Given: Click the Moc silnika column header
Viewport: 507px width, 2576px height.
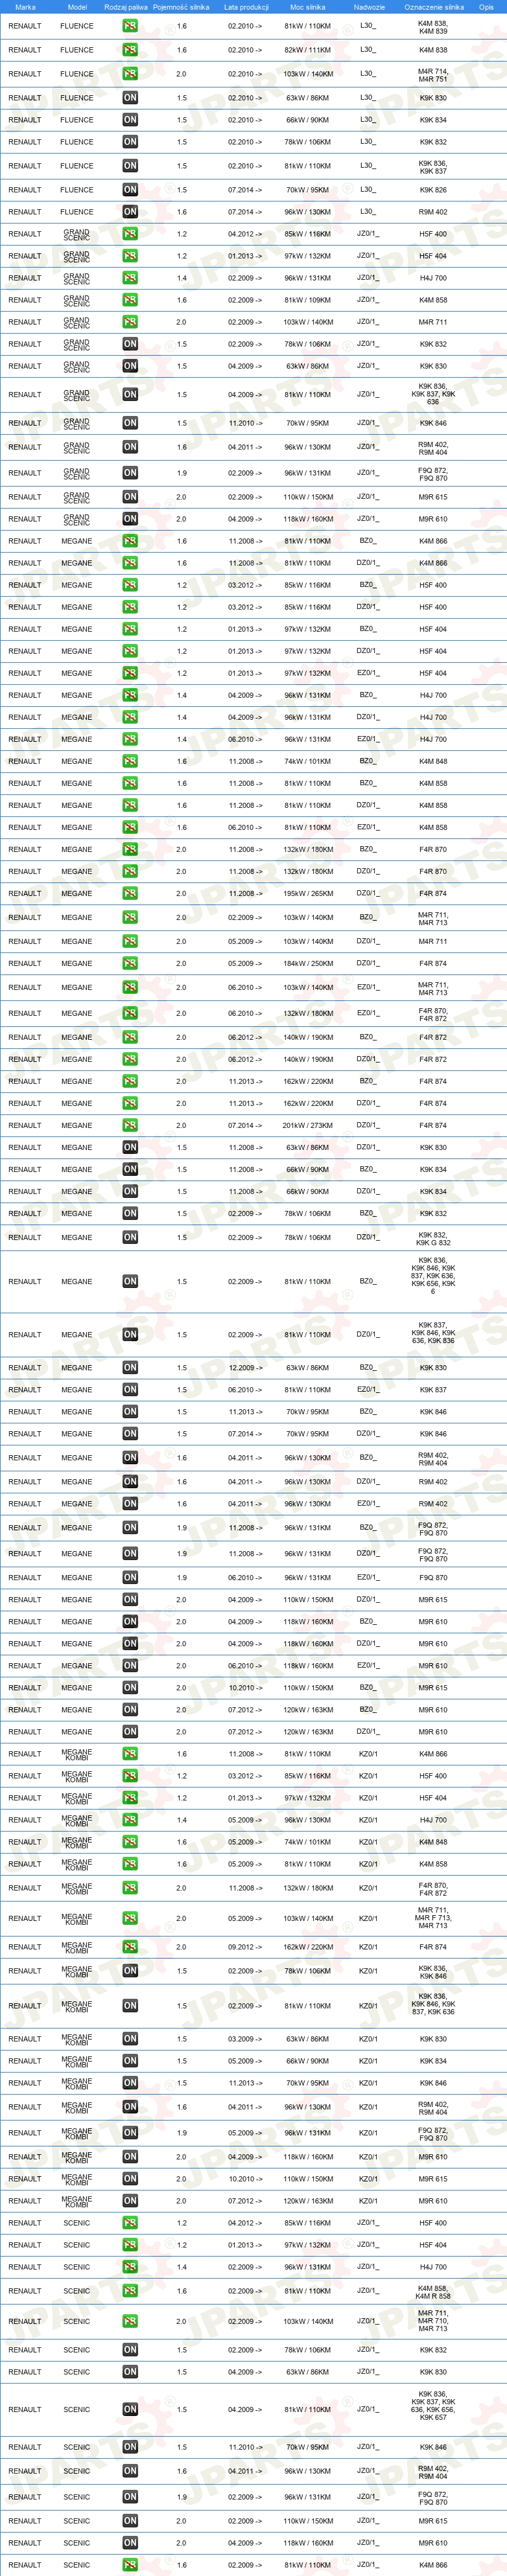Looking at the screenshot, I should (x=308, y=7).
